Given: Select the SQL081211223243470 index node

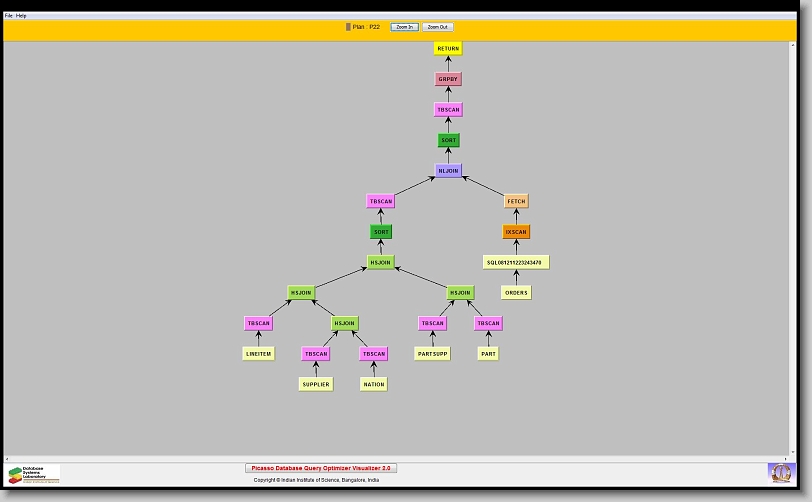Looking at the screenshot, I should [x=516, y=262].
